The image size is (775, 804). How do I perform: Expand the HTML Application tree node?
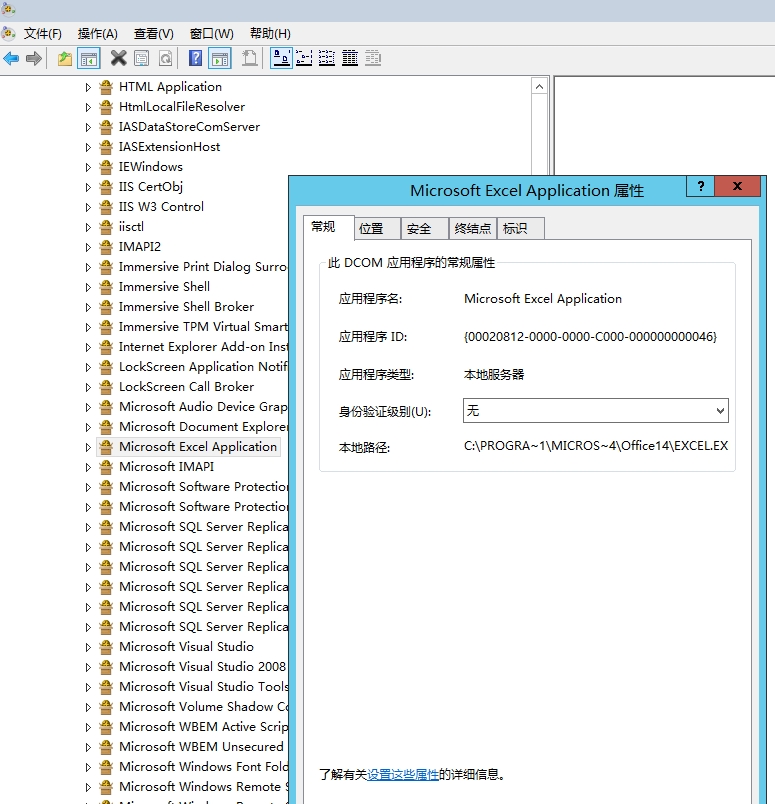[x=88, y=88]
